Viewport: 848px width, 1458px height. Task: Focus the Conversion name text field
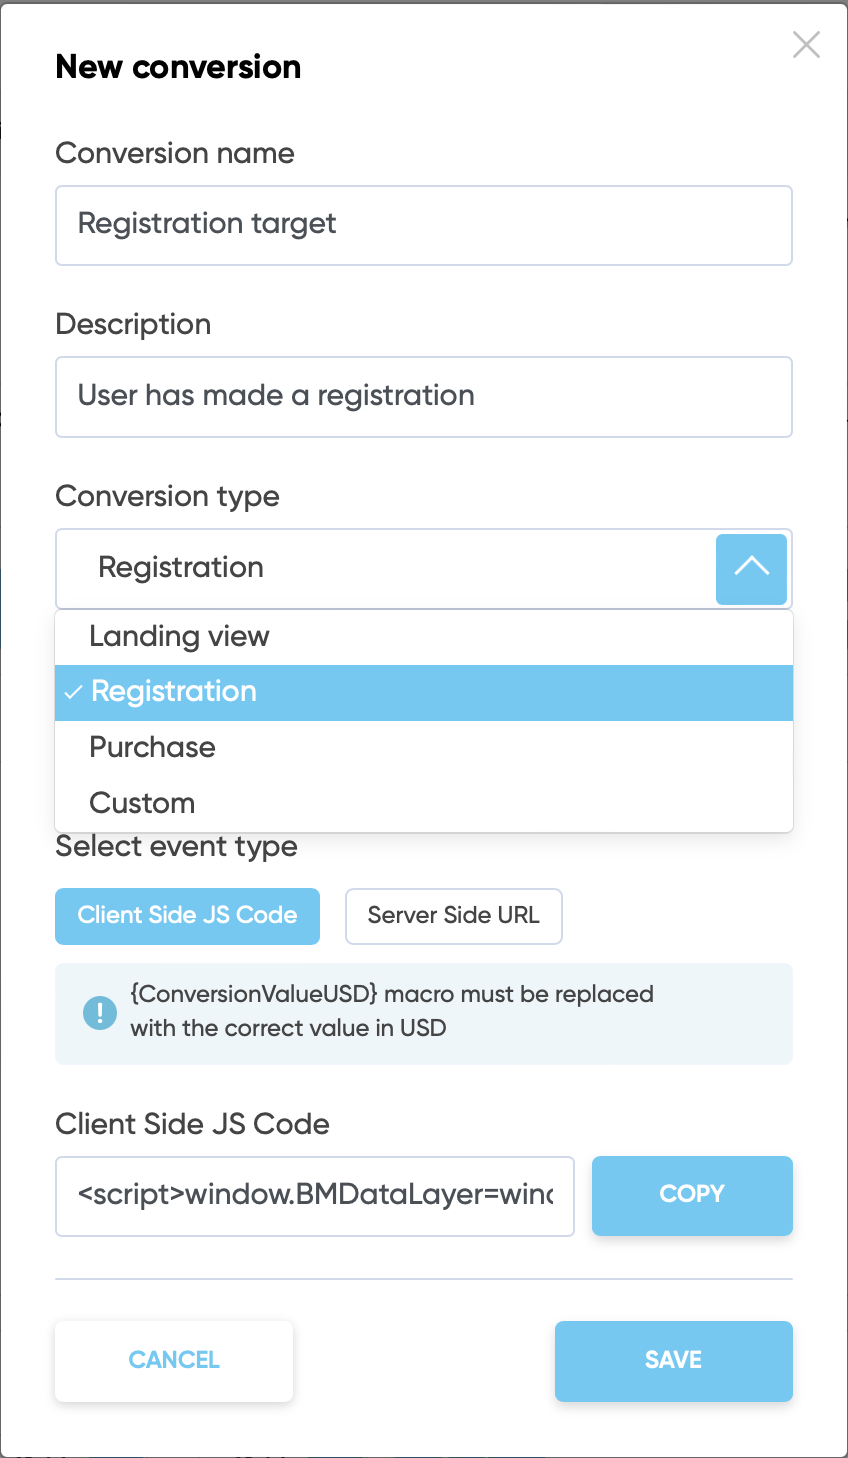(x=424, y=225)
